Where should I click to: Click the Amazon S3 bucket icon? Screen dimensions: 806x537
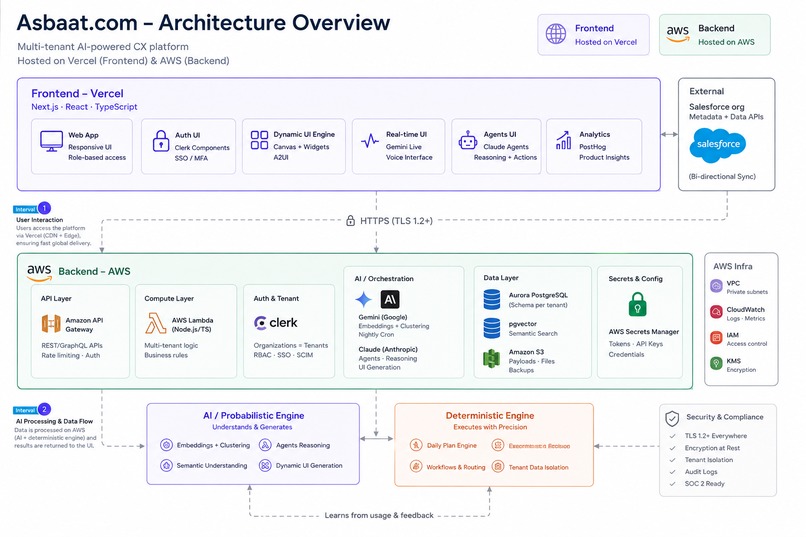click(x=492, y=358)
